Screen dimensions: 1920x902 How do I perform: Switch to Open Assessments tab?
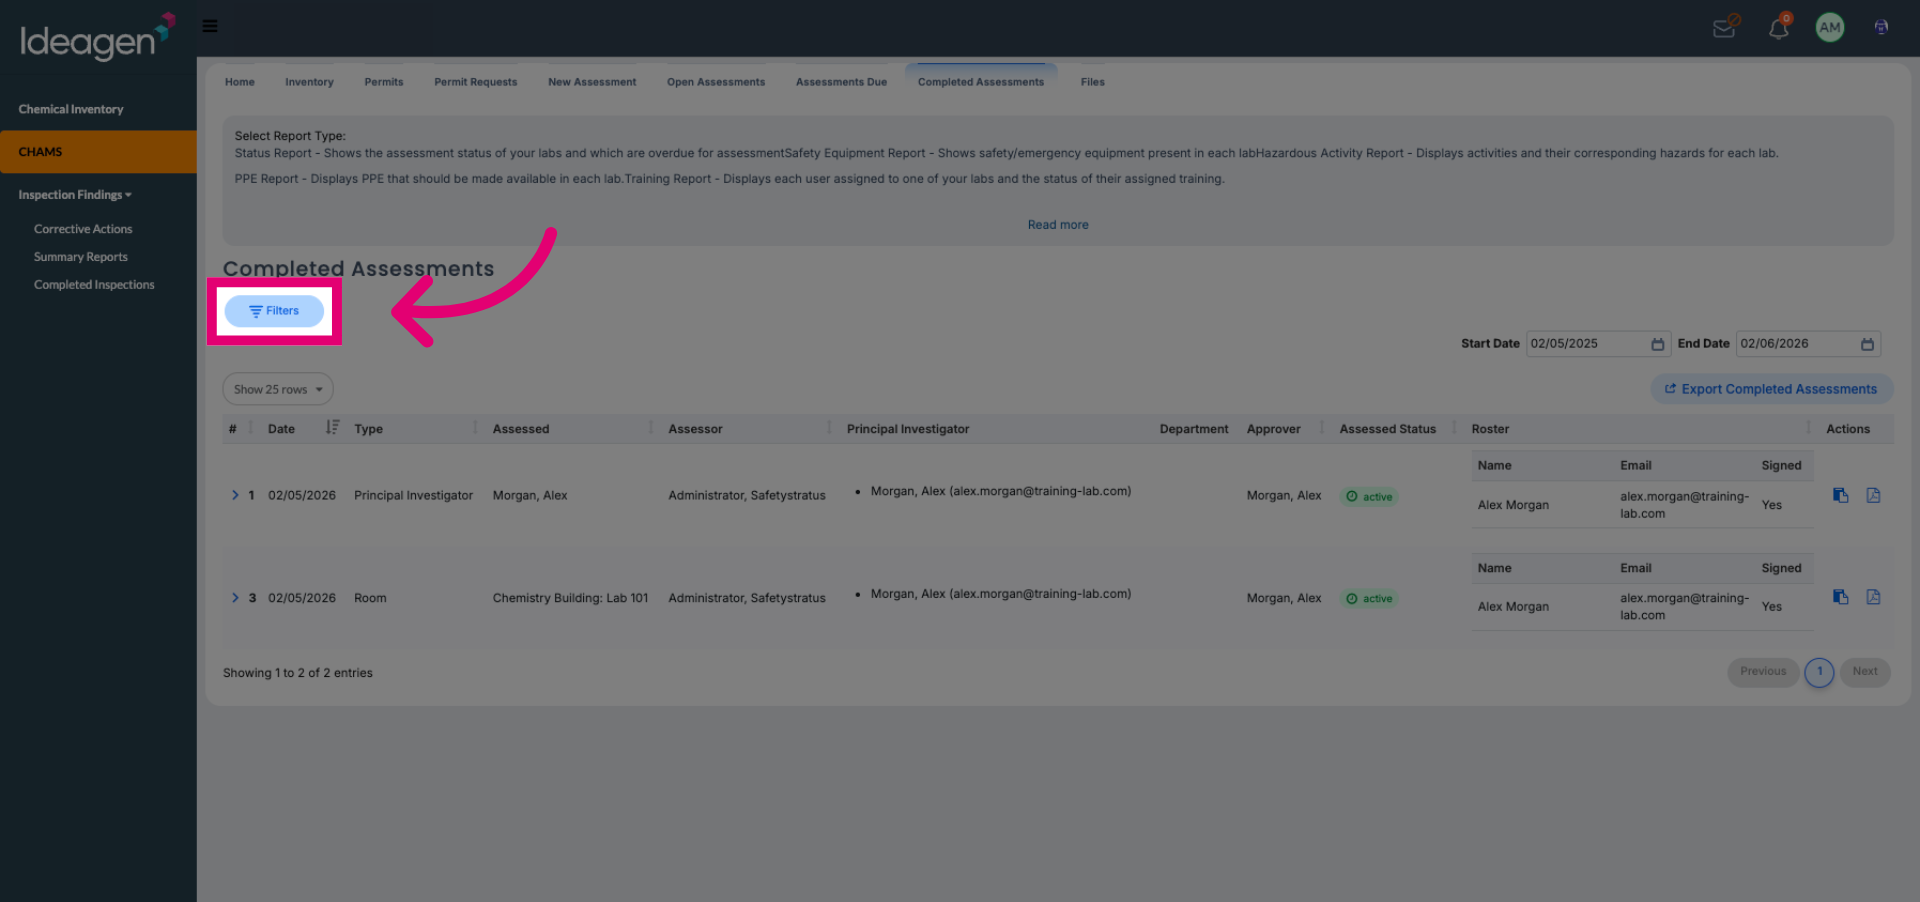(x=716, y=82)
